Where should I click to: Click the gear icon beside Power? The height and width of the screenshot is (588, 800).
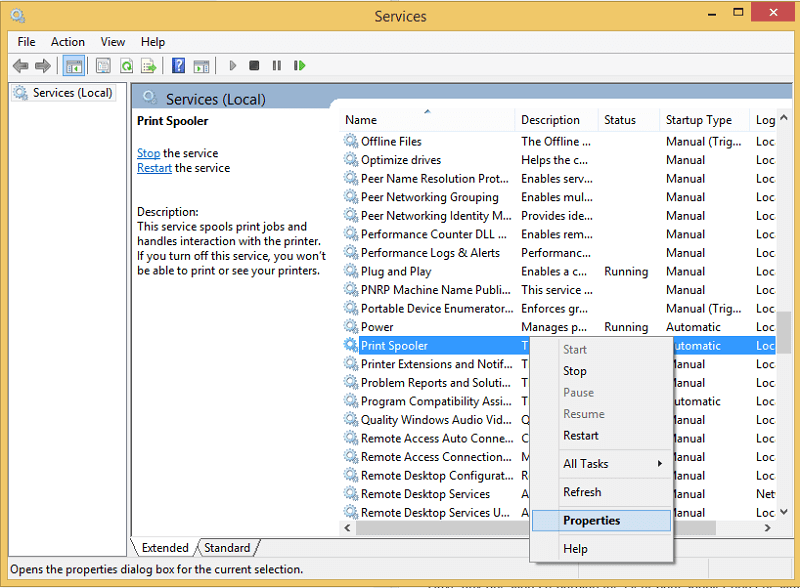click(x=351, y=327)
